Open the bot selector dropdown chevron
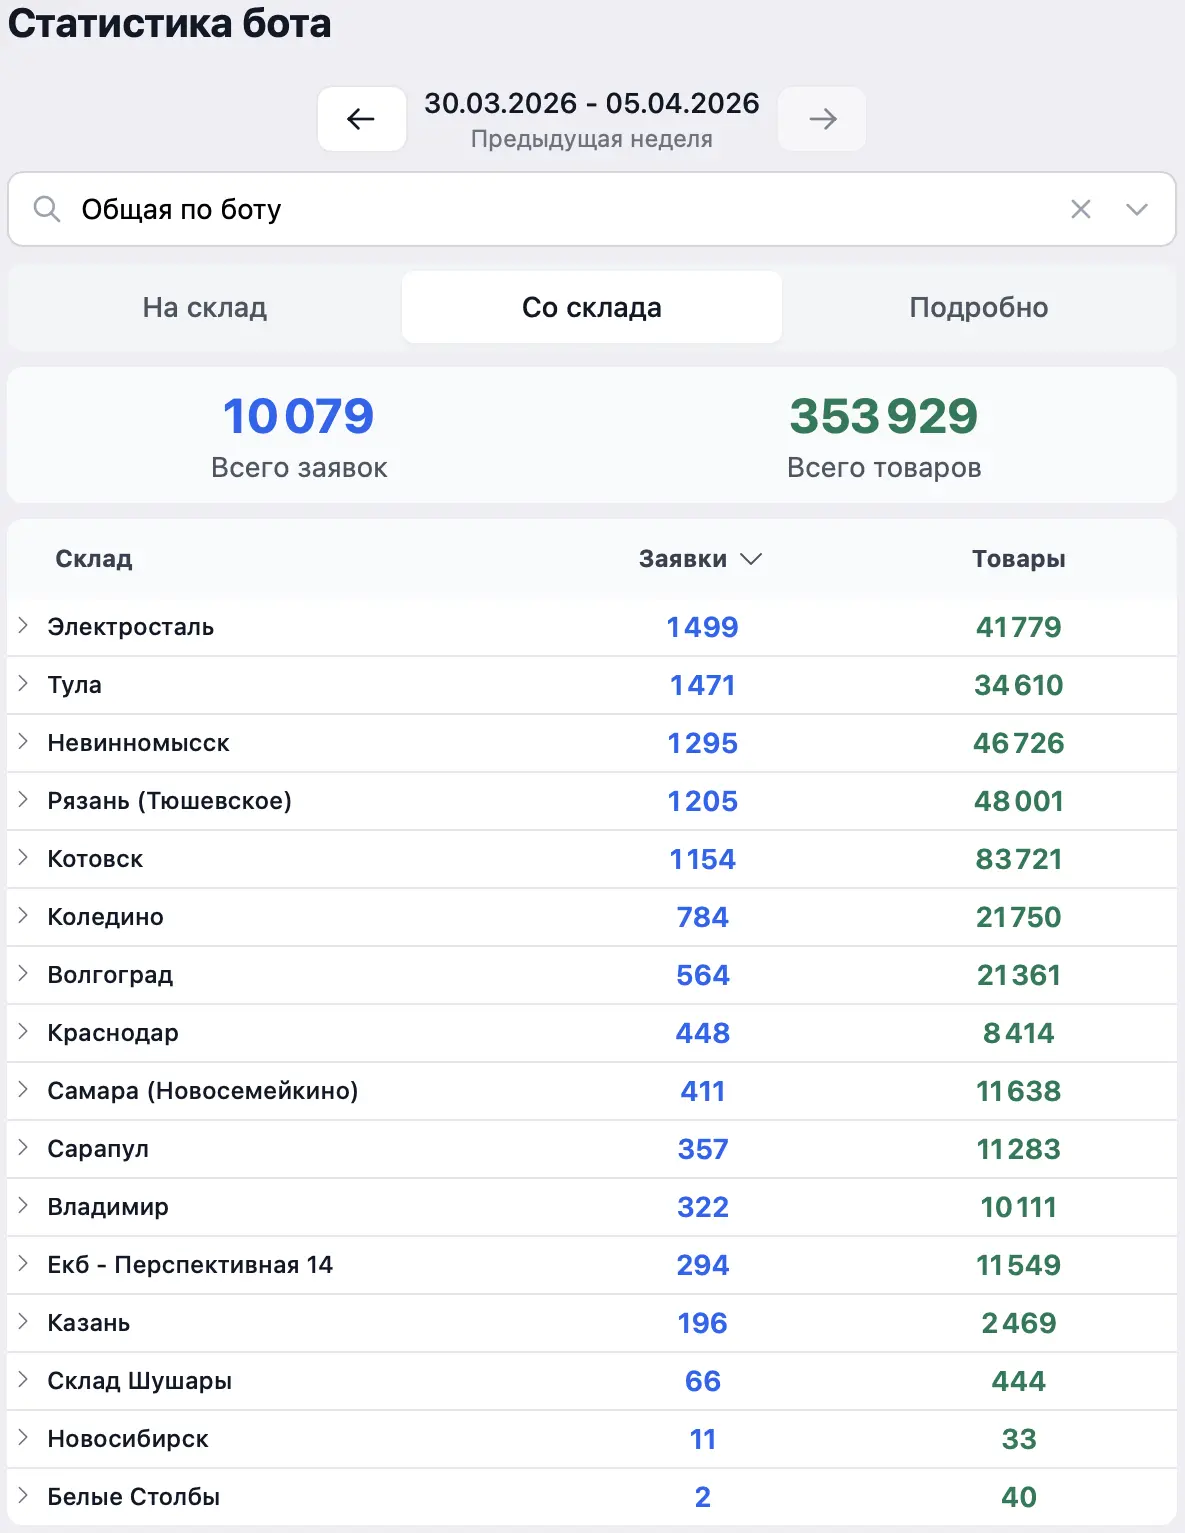Viewport: 1185px width, 1533px height. pos(1136,209)
